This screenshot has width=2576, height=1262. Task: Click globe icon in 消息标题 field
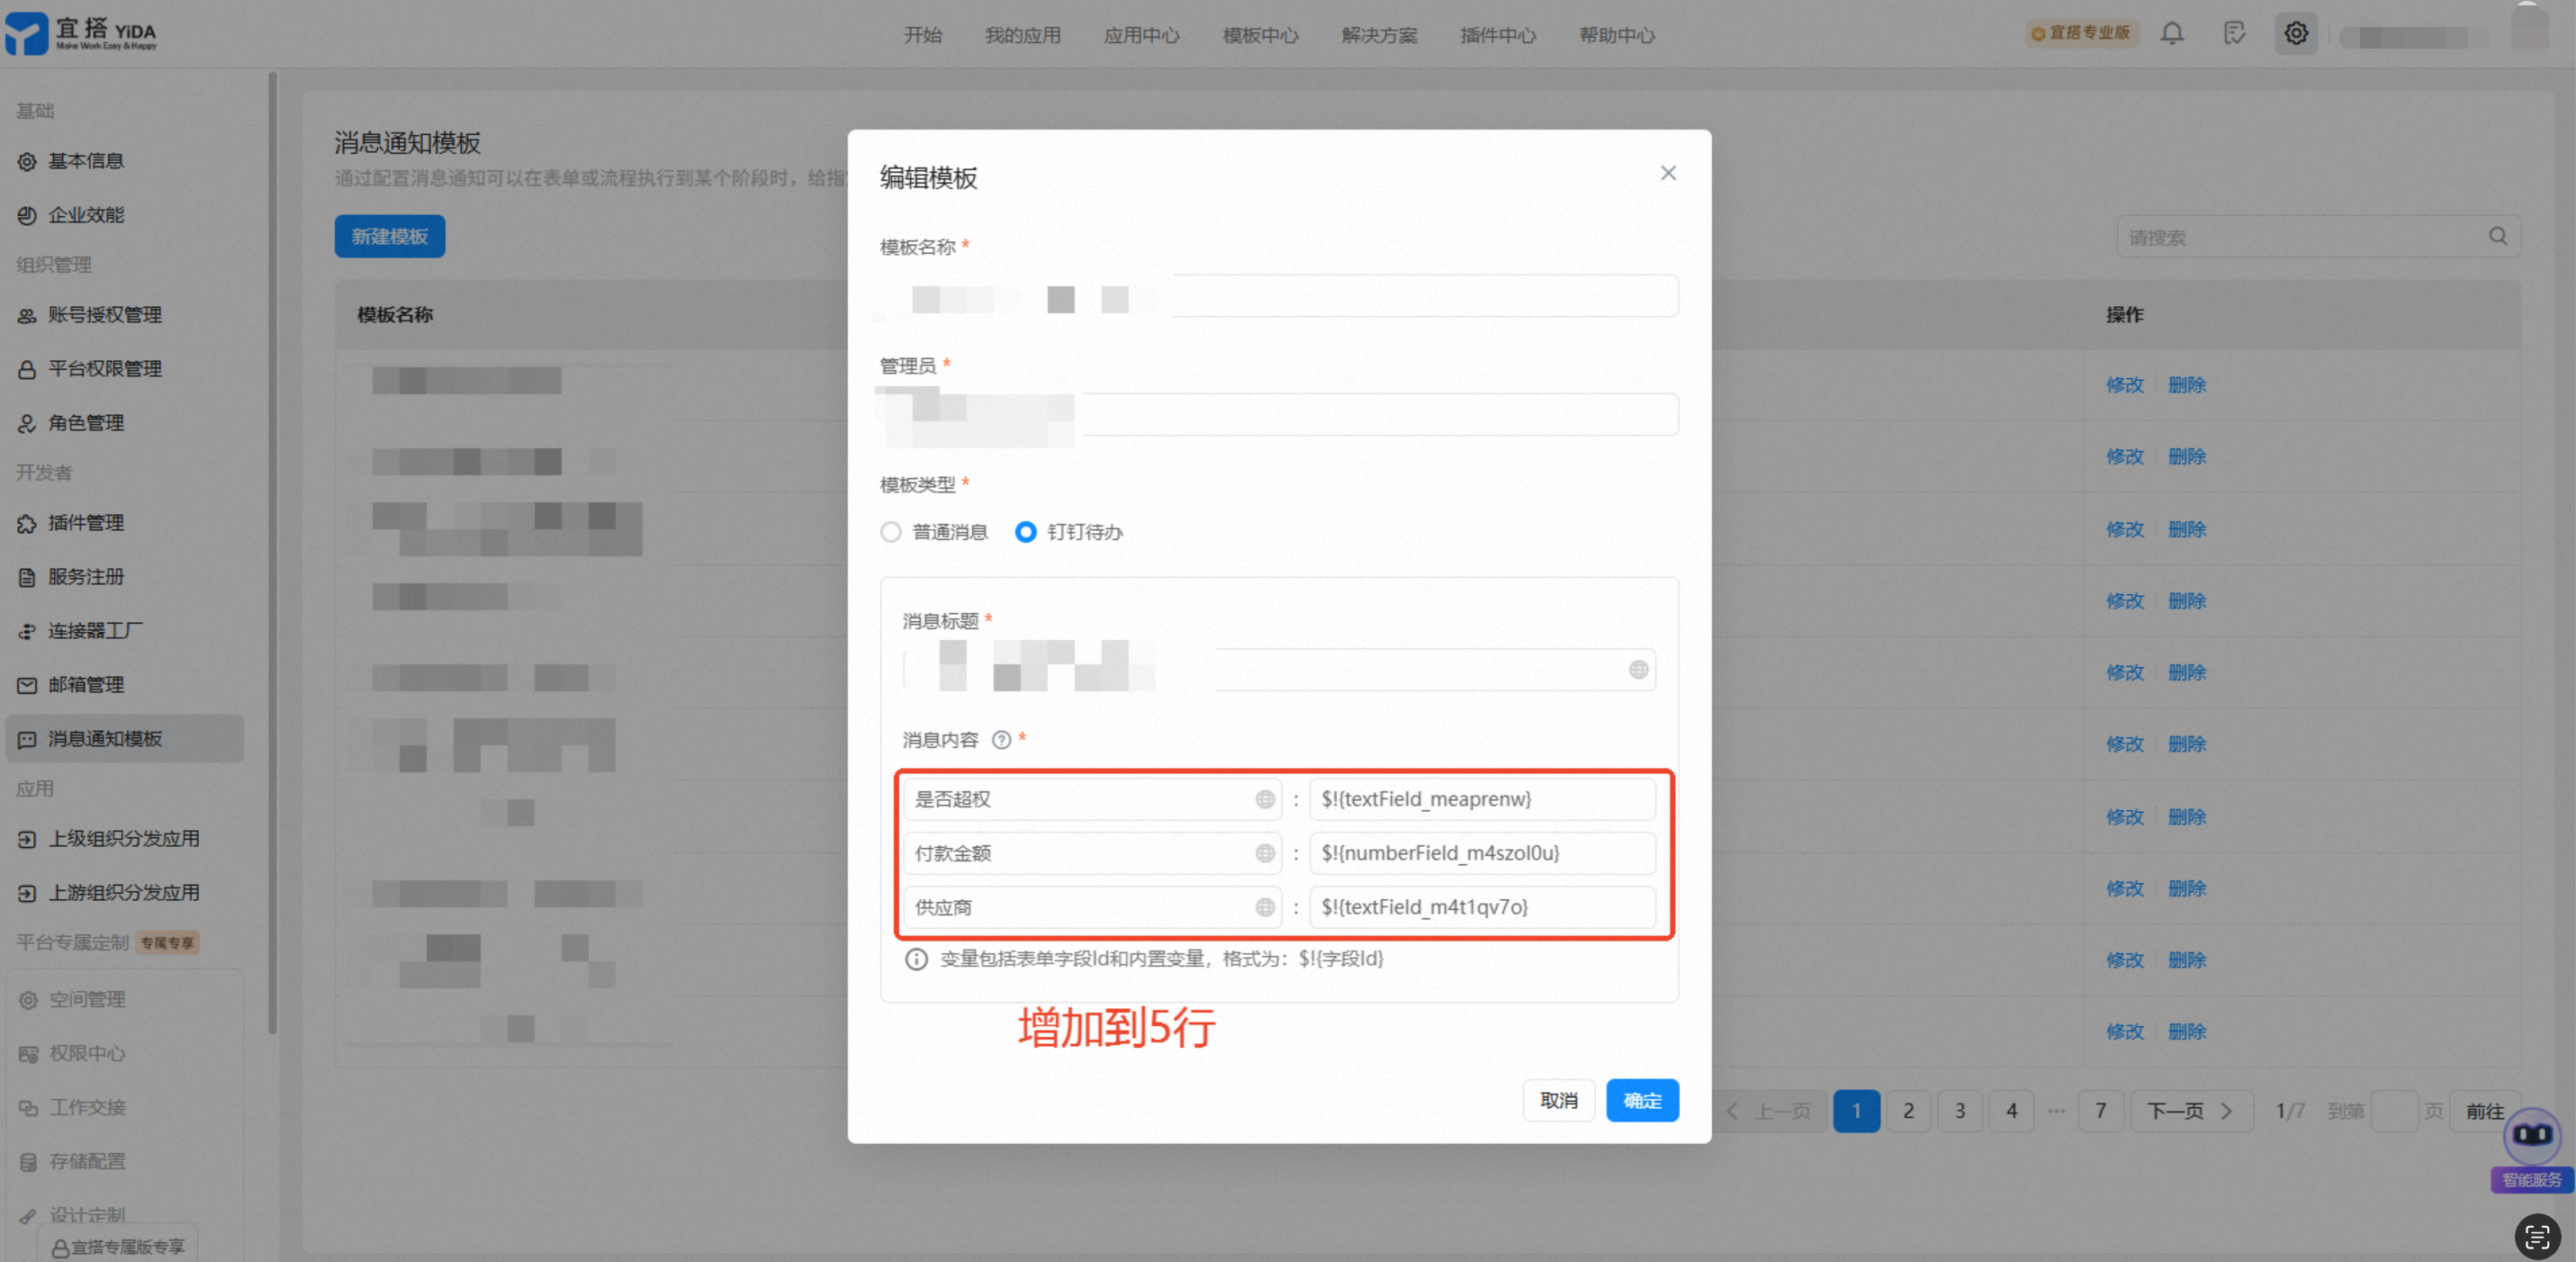[1637, 670]
